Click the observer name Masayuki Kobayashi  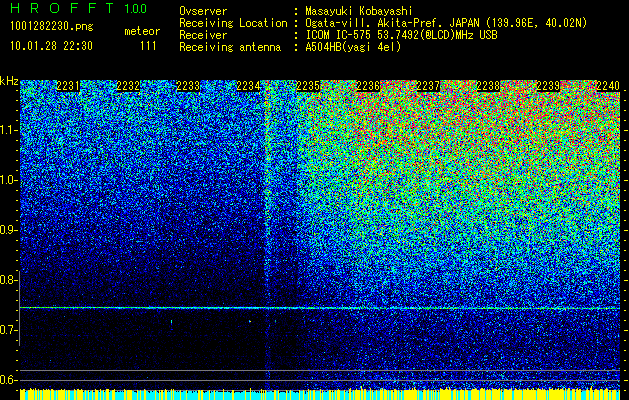(359, 11)
